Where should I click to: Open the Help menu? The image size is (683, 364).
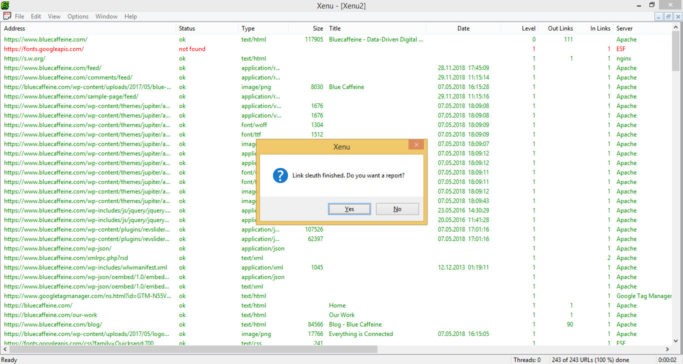(131, 17)
